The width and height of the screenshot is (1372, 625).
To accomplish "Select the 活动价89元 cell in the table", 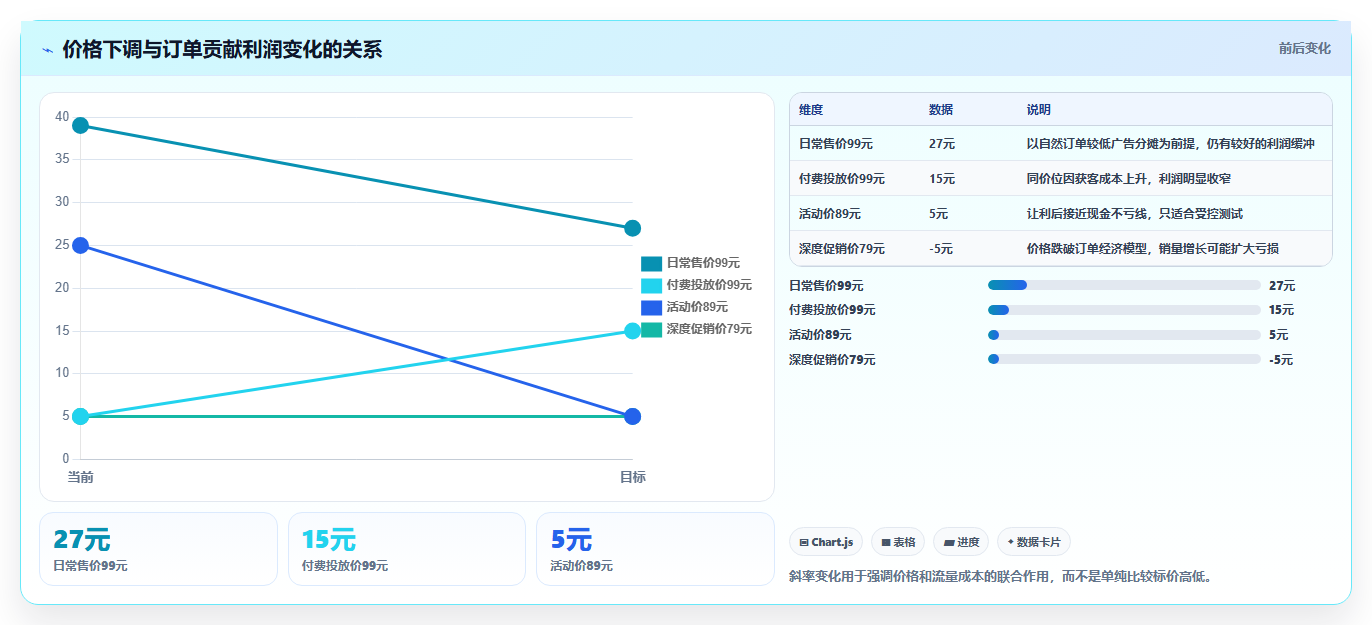I will (830, 214).
